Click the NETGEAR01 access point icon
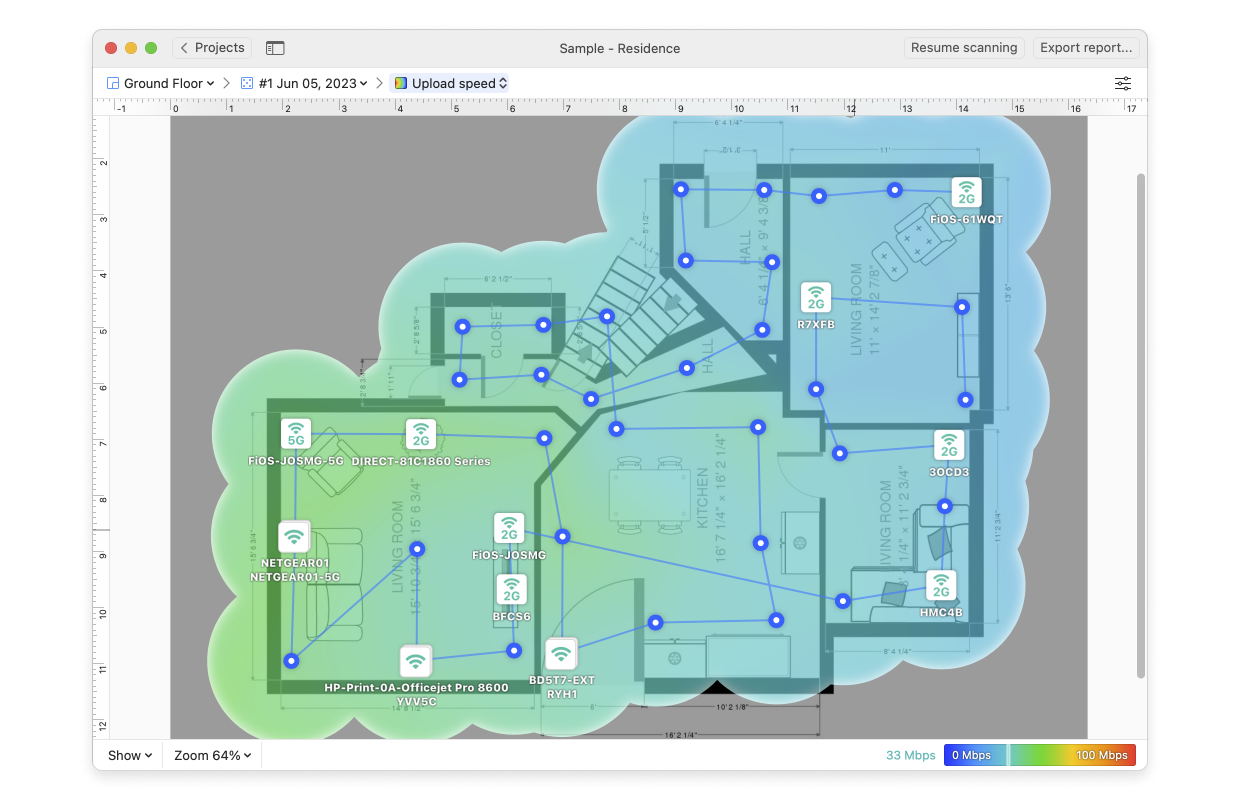The height and width of the screenshot is (800, 1240). (294, 537)
